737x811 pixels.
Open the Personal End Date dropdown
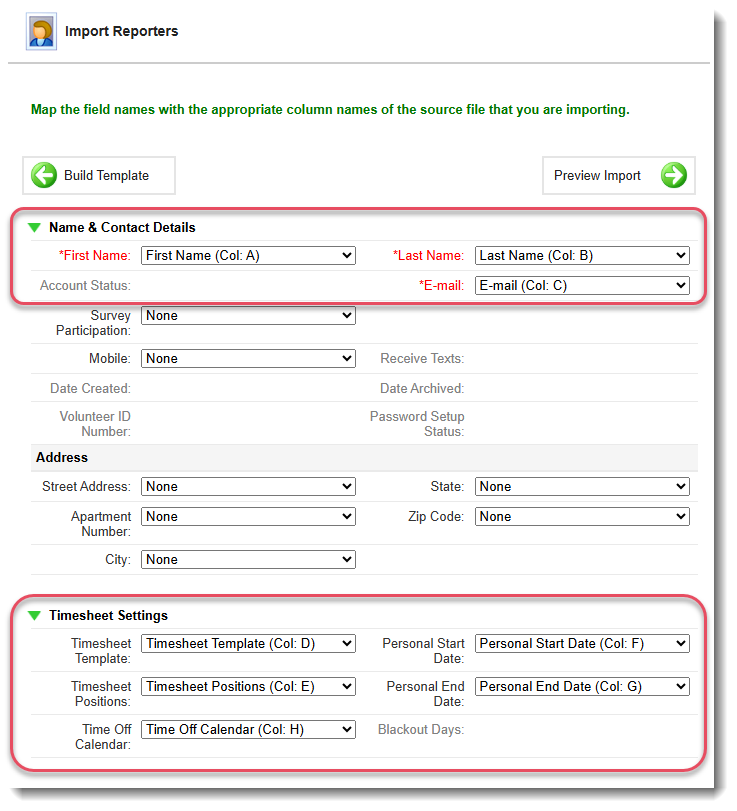pyautogui.click(x=582, y=686)
